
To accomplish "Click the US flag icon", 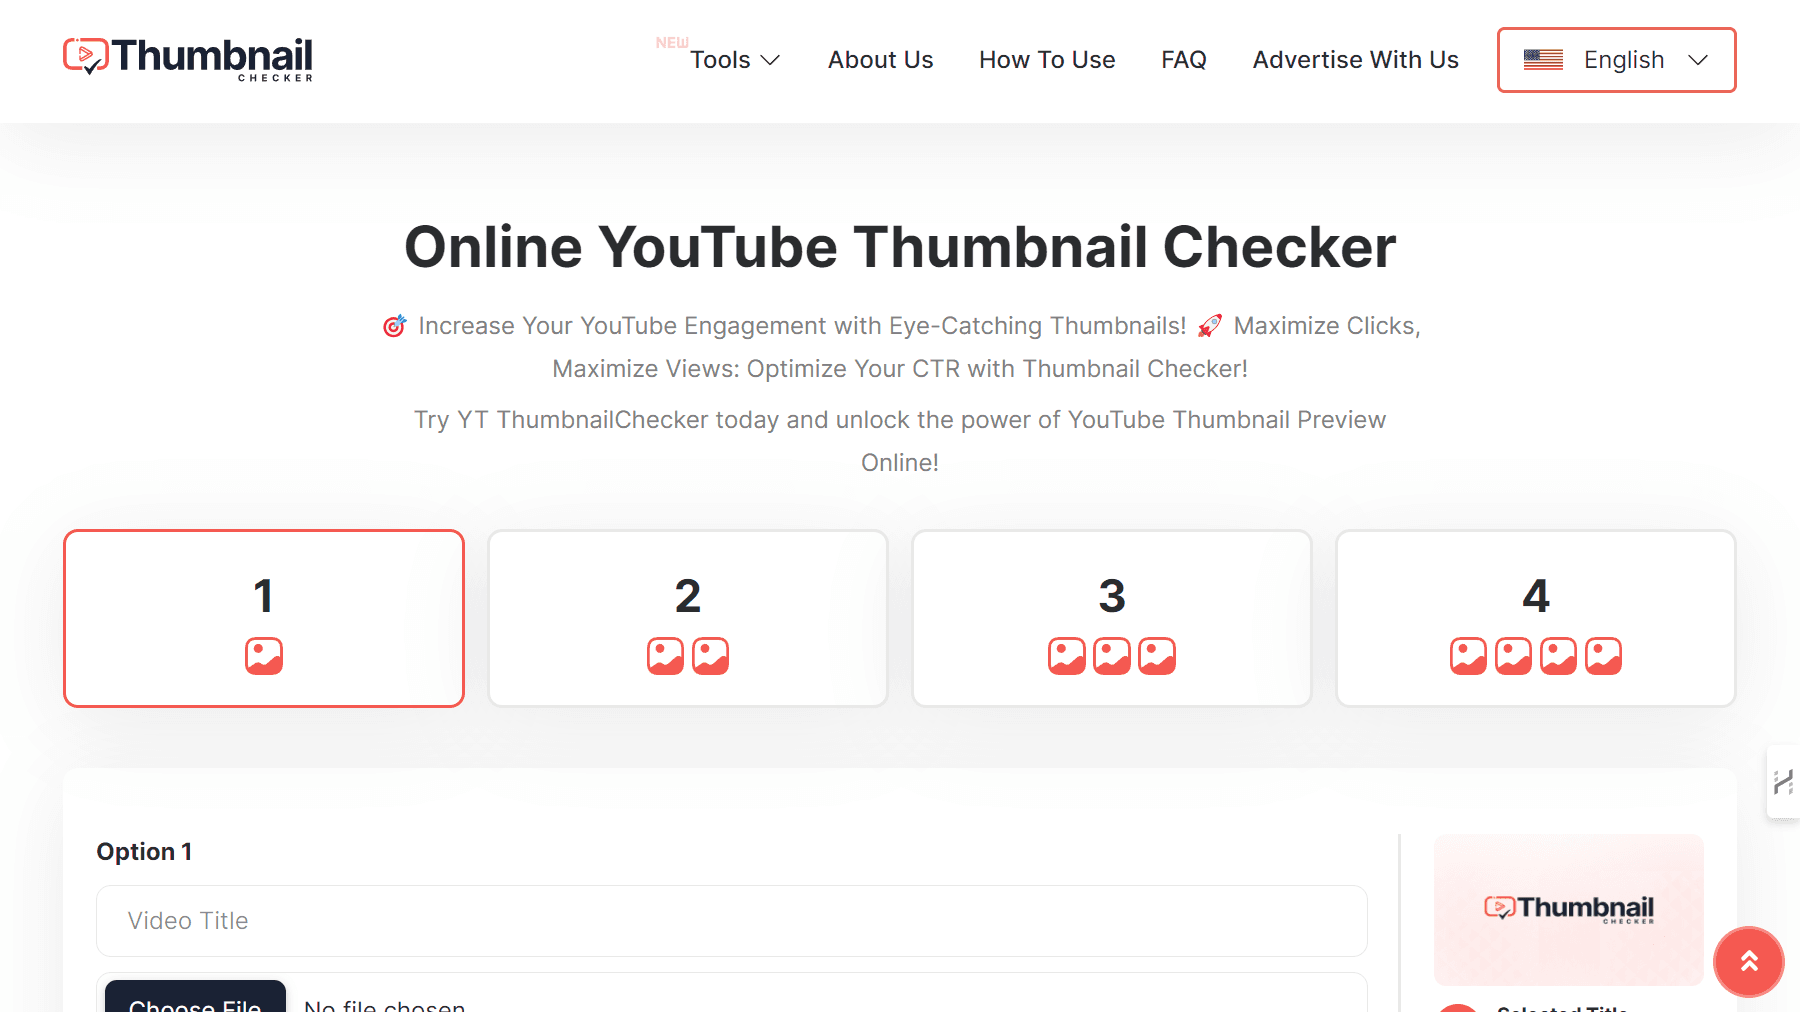I will click(1543, 60).
